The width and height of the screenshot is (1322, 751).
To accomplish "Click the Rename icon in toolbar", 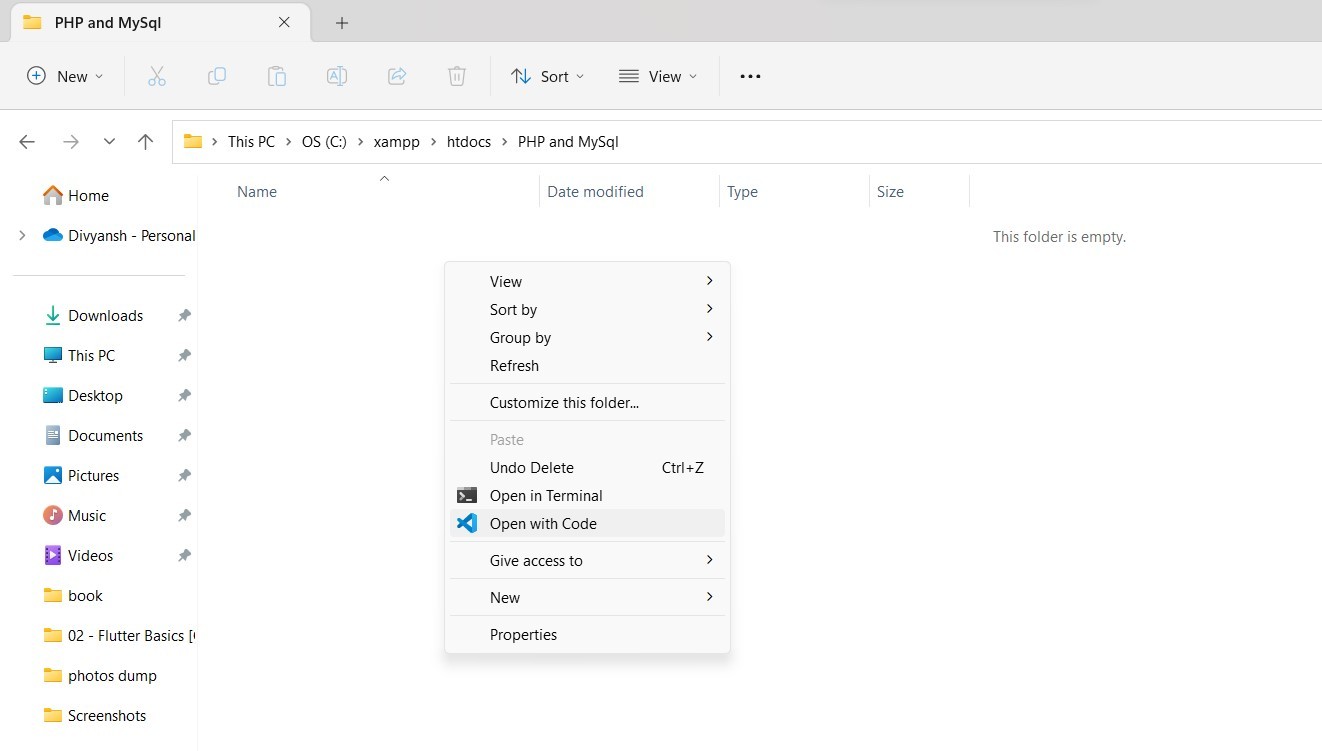I will (x=337, y=76).
